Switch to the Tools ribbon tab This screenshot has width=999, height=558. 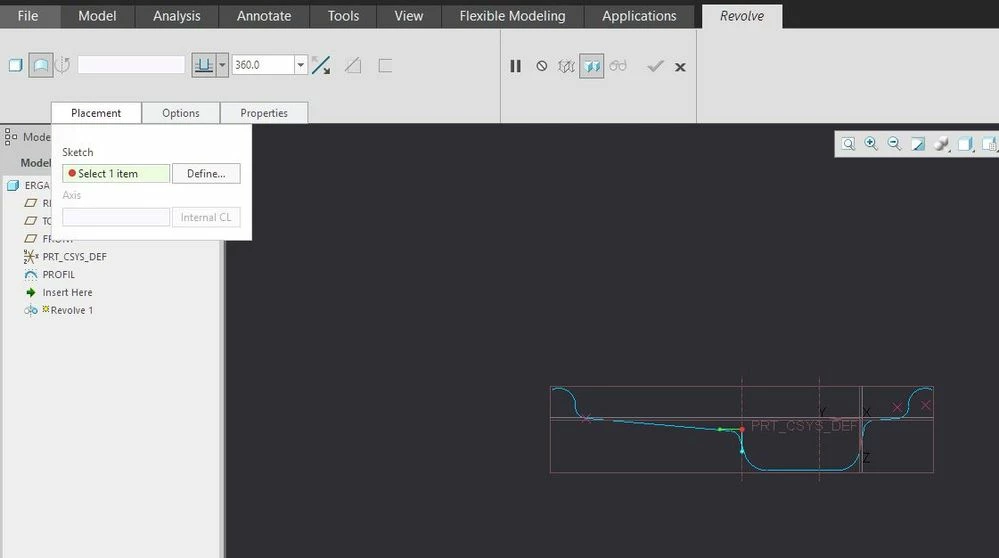(x=343, y=15)
